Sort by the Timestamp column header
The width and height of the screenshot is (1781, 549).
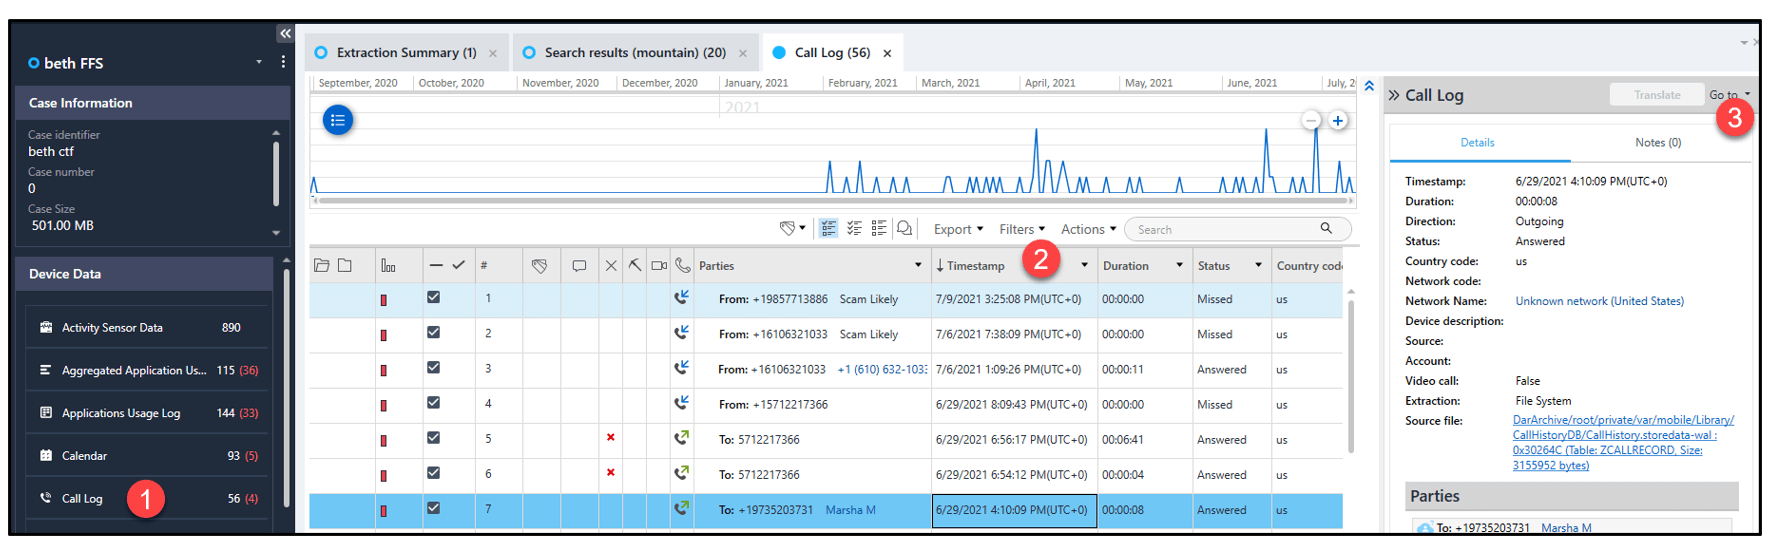pyautogui.click(x=976, y=266)
